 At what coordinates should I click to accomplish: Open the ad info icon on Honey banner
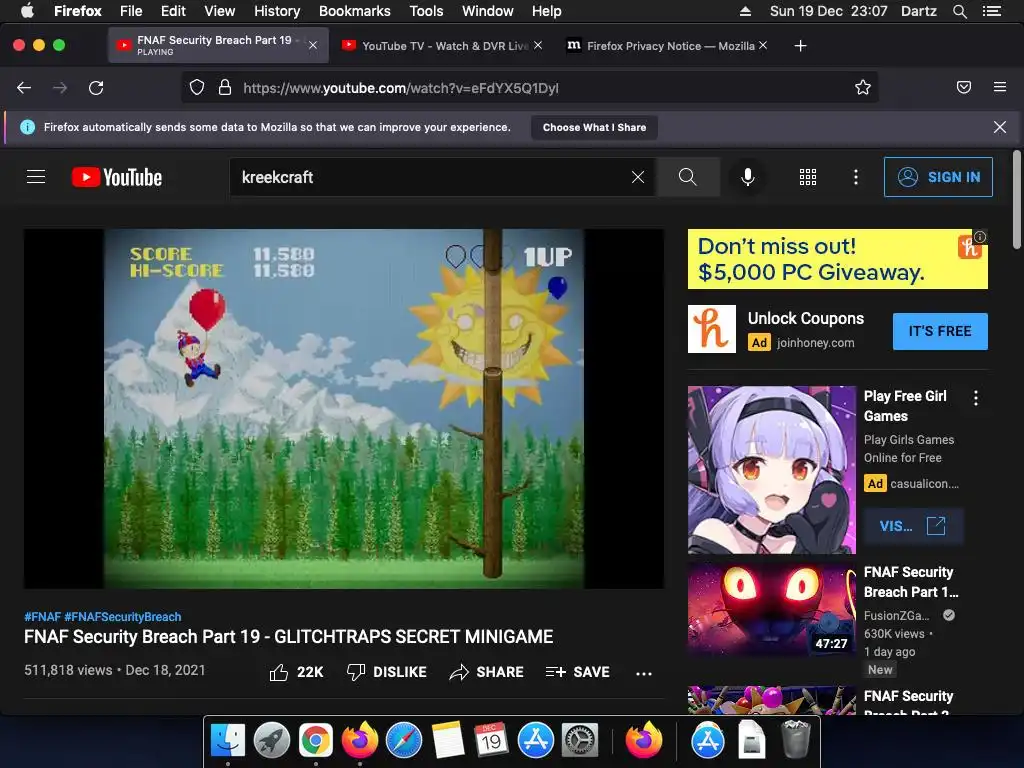click(980, 236)
